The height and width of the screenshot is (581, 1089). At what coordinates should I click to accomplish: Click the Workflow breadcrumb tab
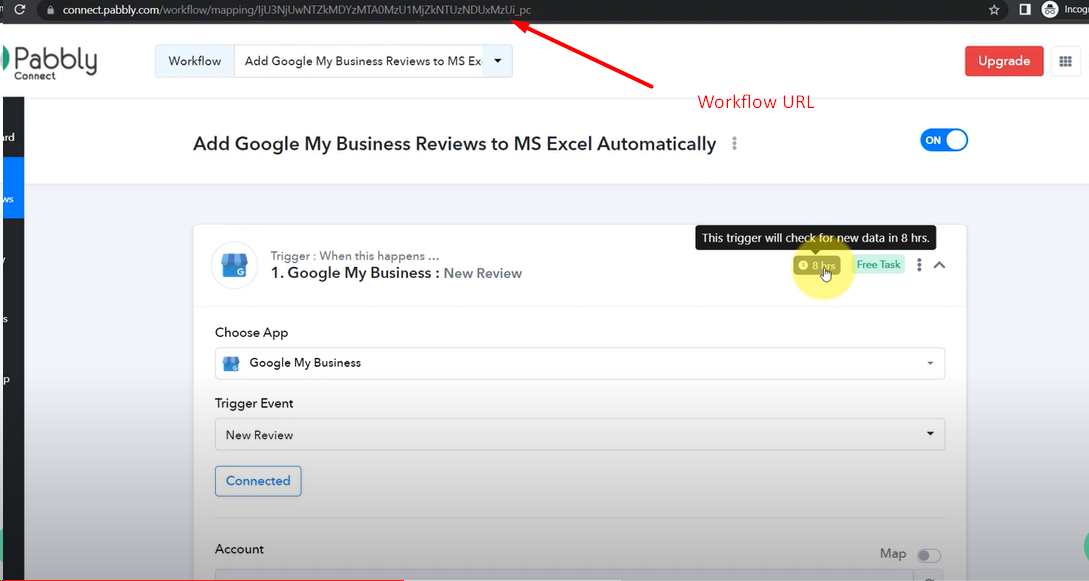(194, 61)
